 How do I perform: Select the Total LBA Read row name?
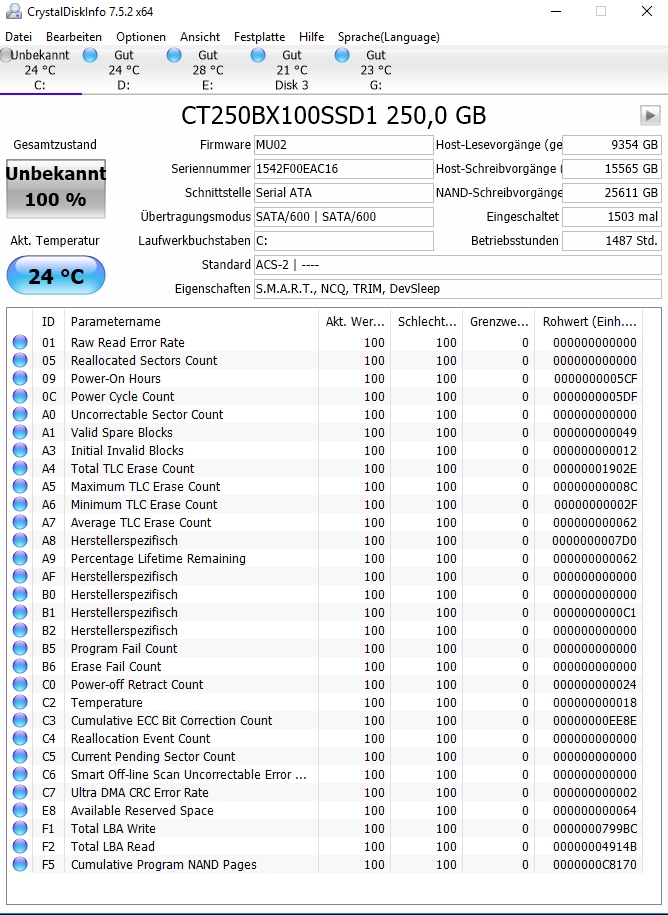coord(113,846)
